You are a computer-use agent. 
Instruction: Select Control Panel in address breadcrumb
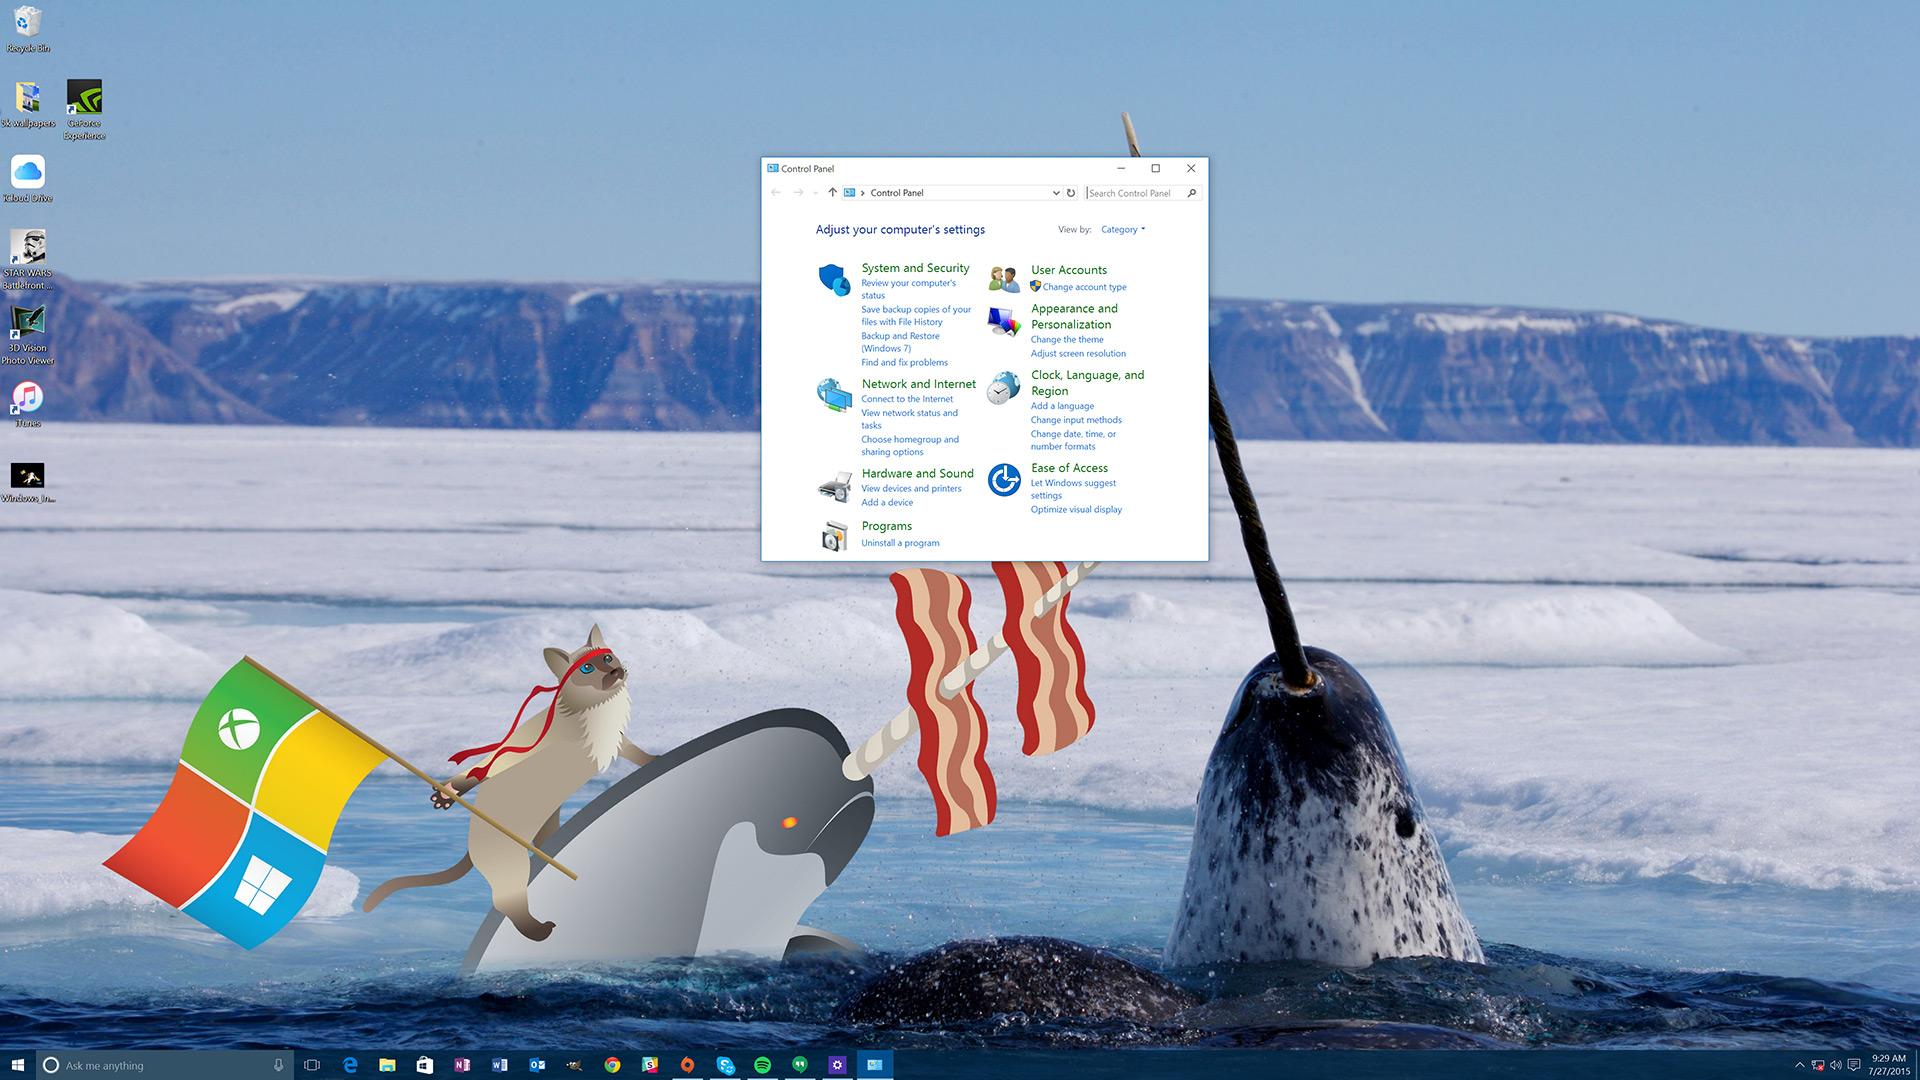(x=897, y=193)
